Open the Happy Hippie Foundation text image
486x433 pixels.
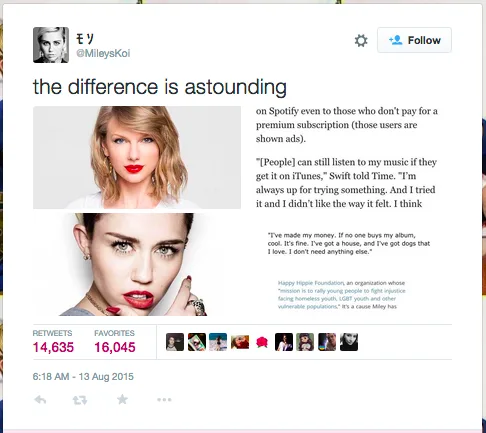pyautogui.click(x=342, y=295)
